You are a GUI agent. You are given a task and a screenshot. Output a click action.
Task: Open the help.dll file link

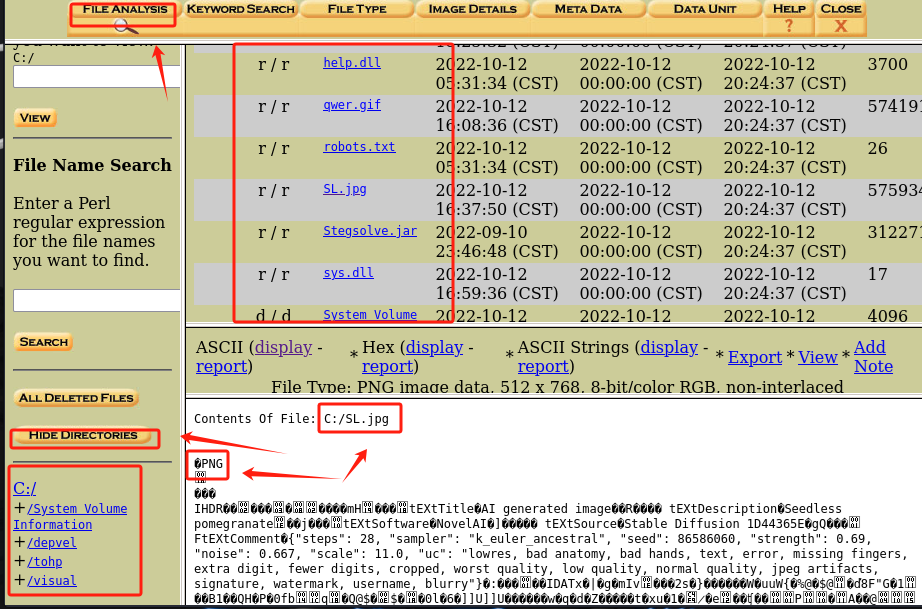point(352,63)
